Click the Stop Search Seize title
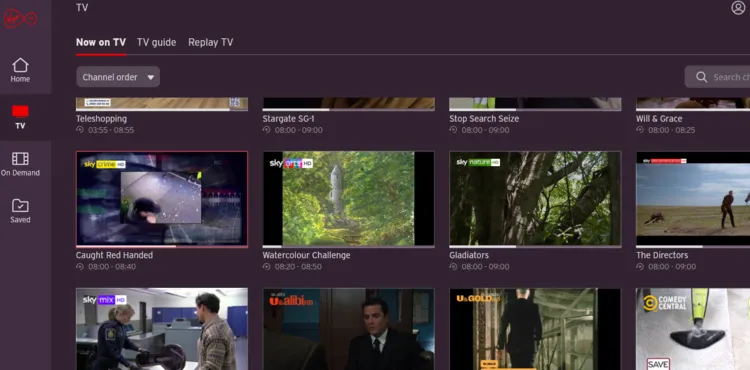750x370 pixels. click(484, 119)
